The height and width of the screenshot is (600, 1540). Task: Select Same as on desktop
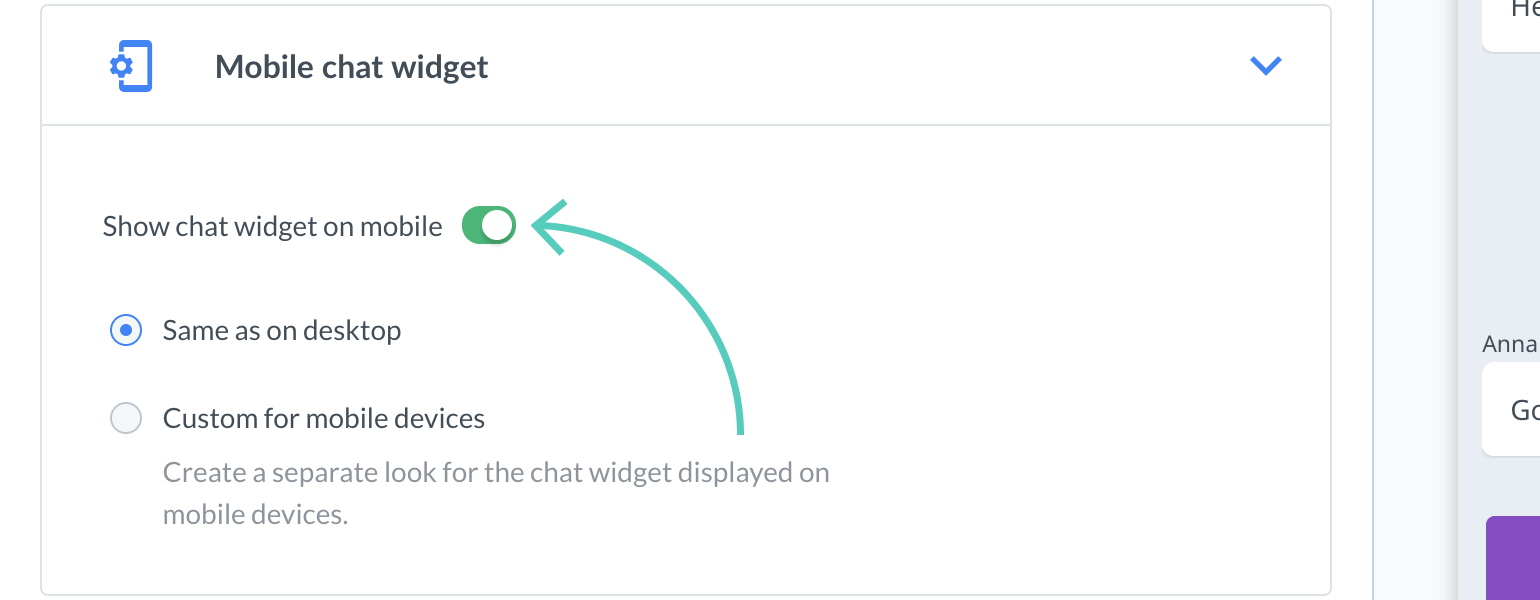(x=126, y=330)
